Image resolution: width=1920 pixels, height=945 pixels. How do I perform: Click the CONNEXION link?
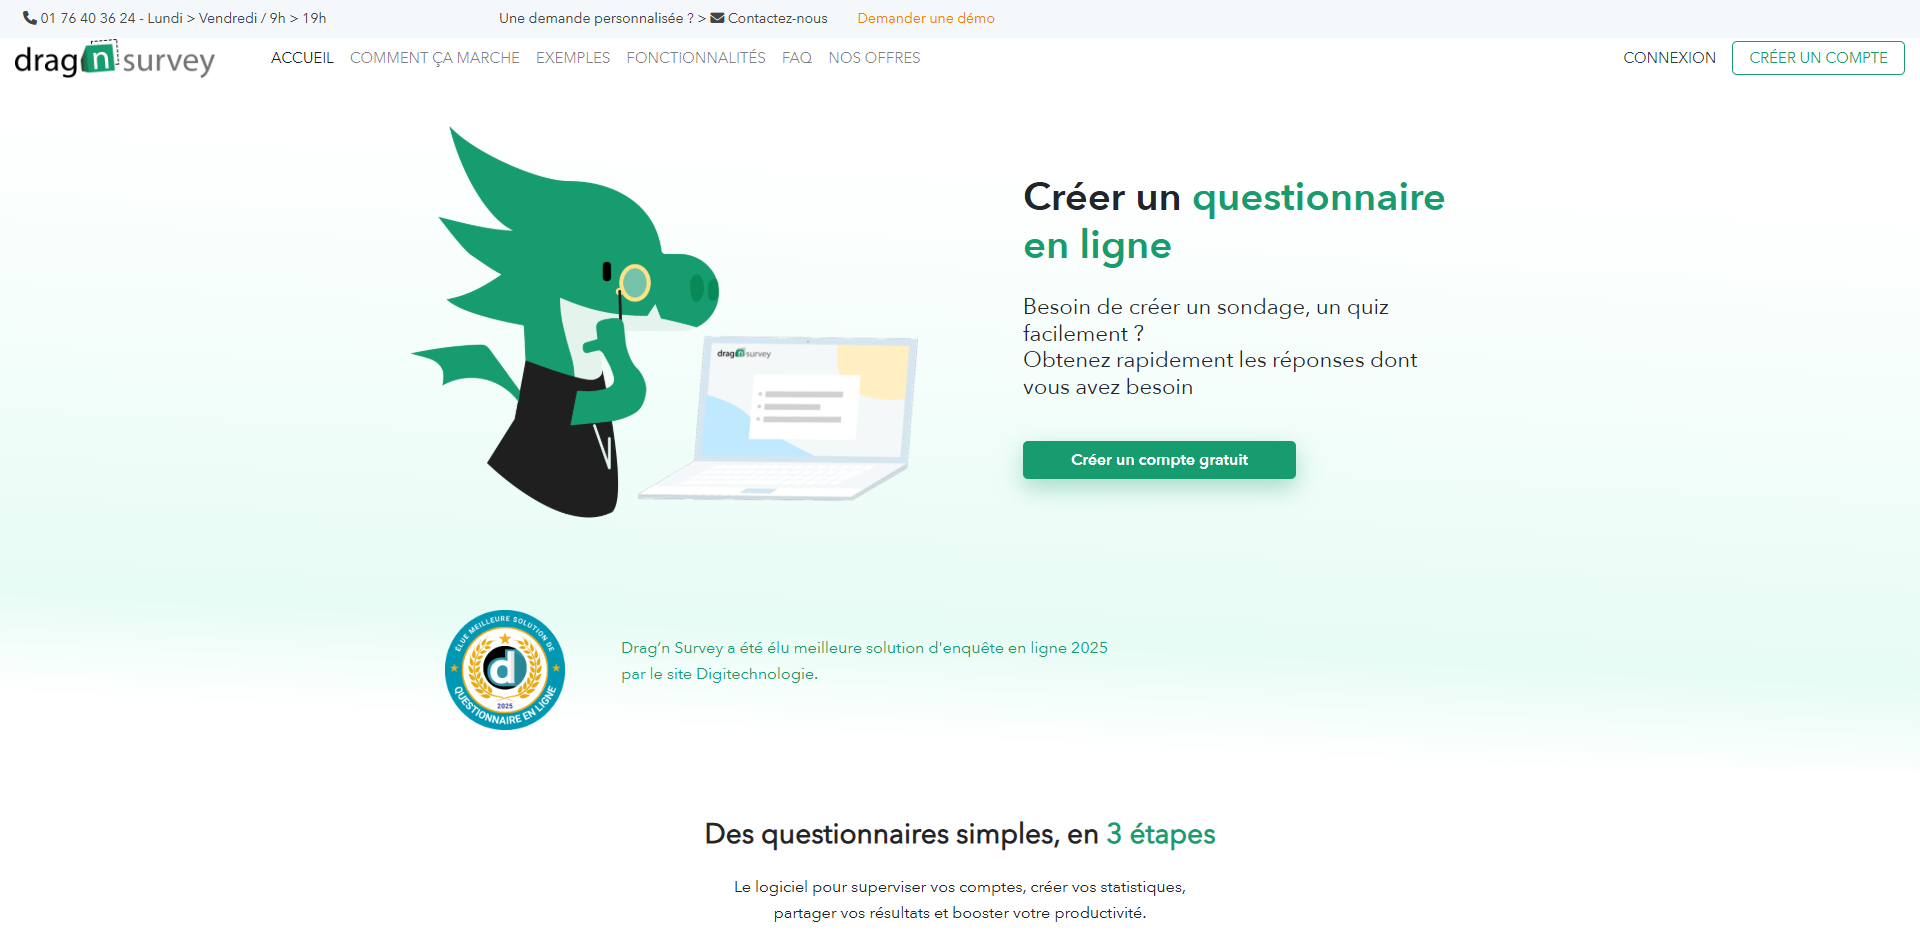click(x=1669, y=58)
